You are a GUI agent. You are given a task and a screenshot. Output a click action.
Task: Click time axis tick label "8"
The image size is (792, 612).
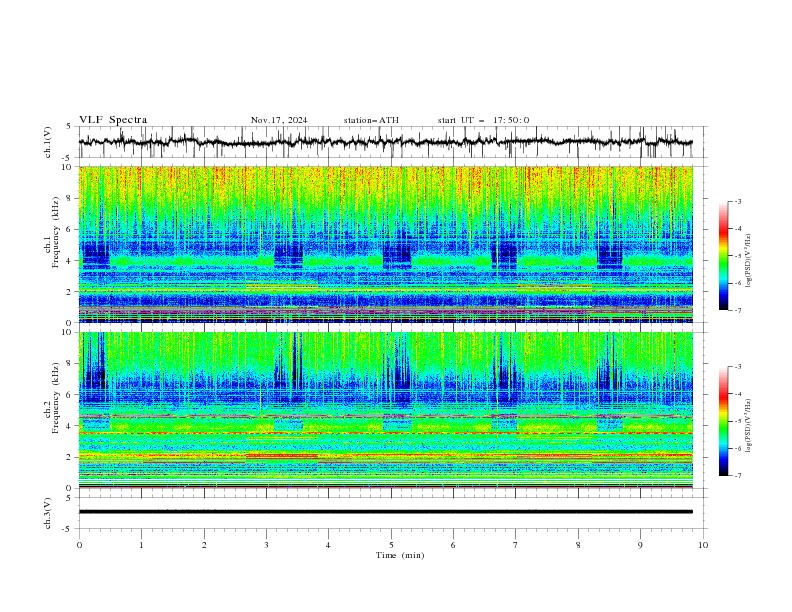tap(578, 545)
